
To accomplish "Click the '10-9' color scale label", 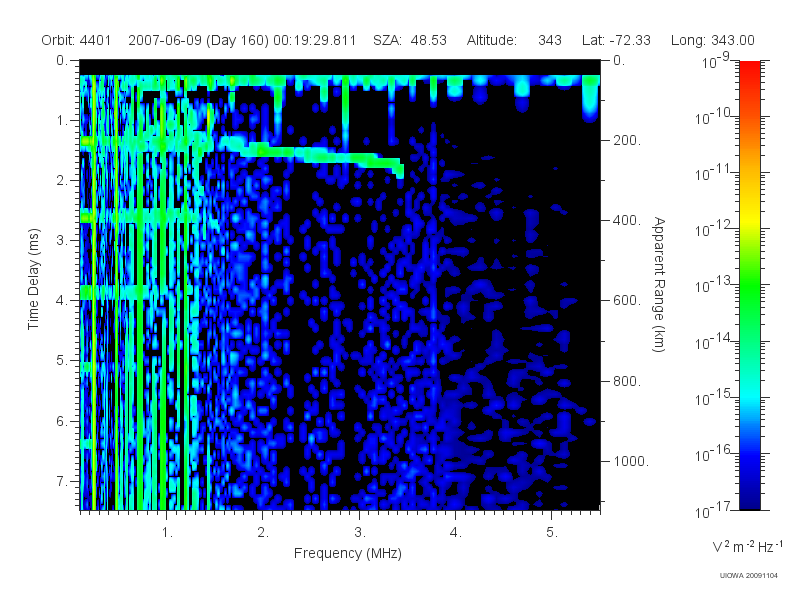I will point(716,61).
